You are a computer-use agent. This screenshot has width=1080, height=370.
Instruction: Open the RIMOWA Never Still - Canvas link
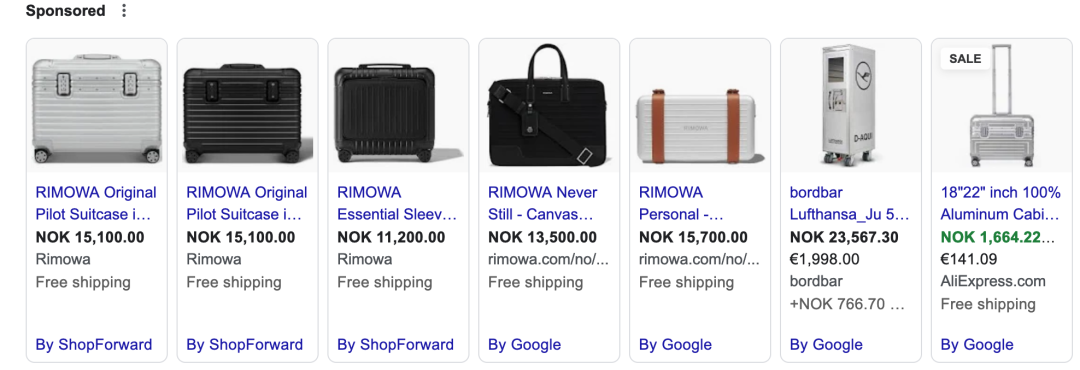click(543, 203)
